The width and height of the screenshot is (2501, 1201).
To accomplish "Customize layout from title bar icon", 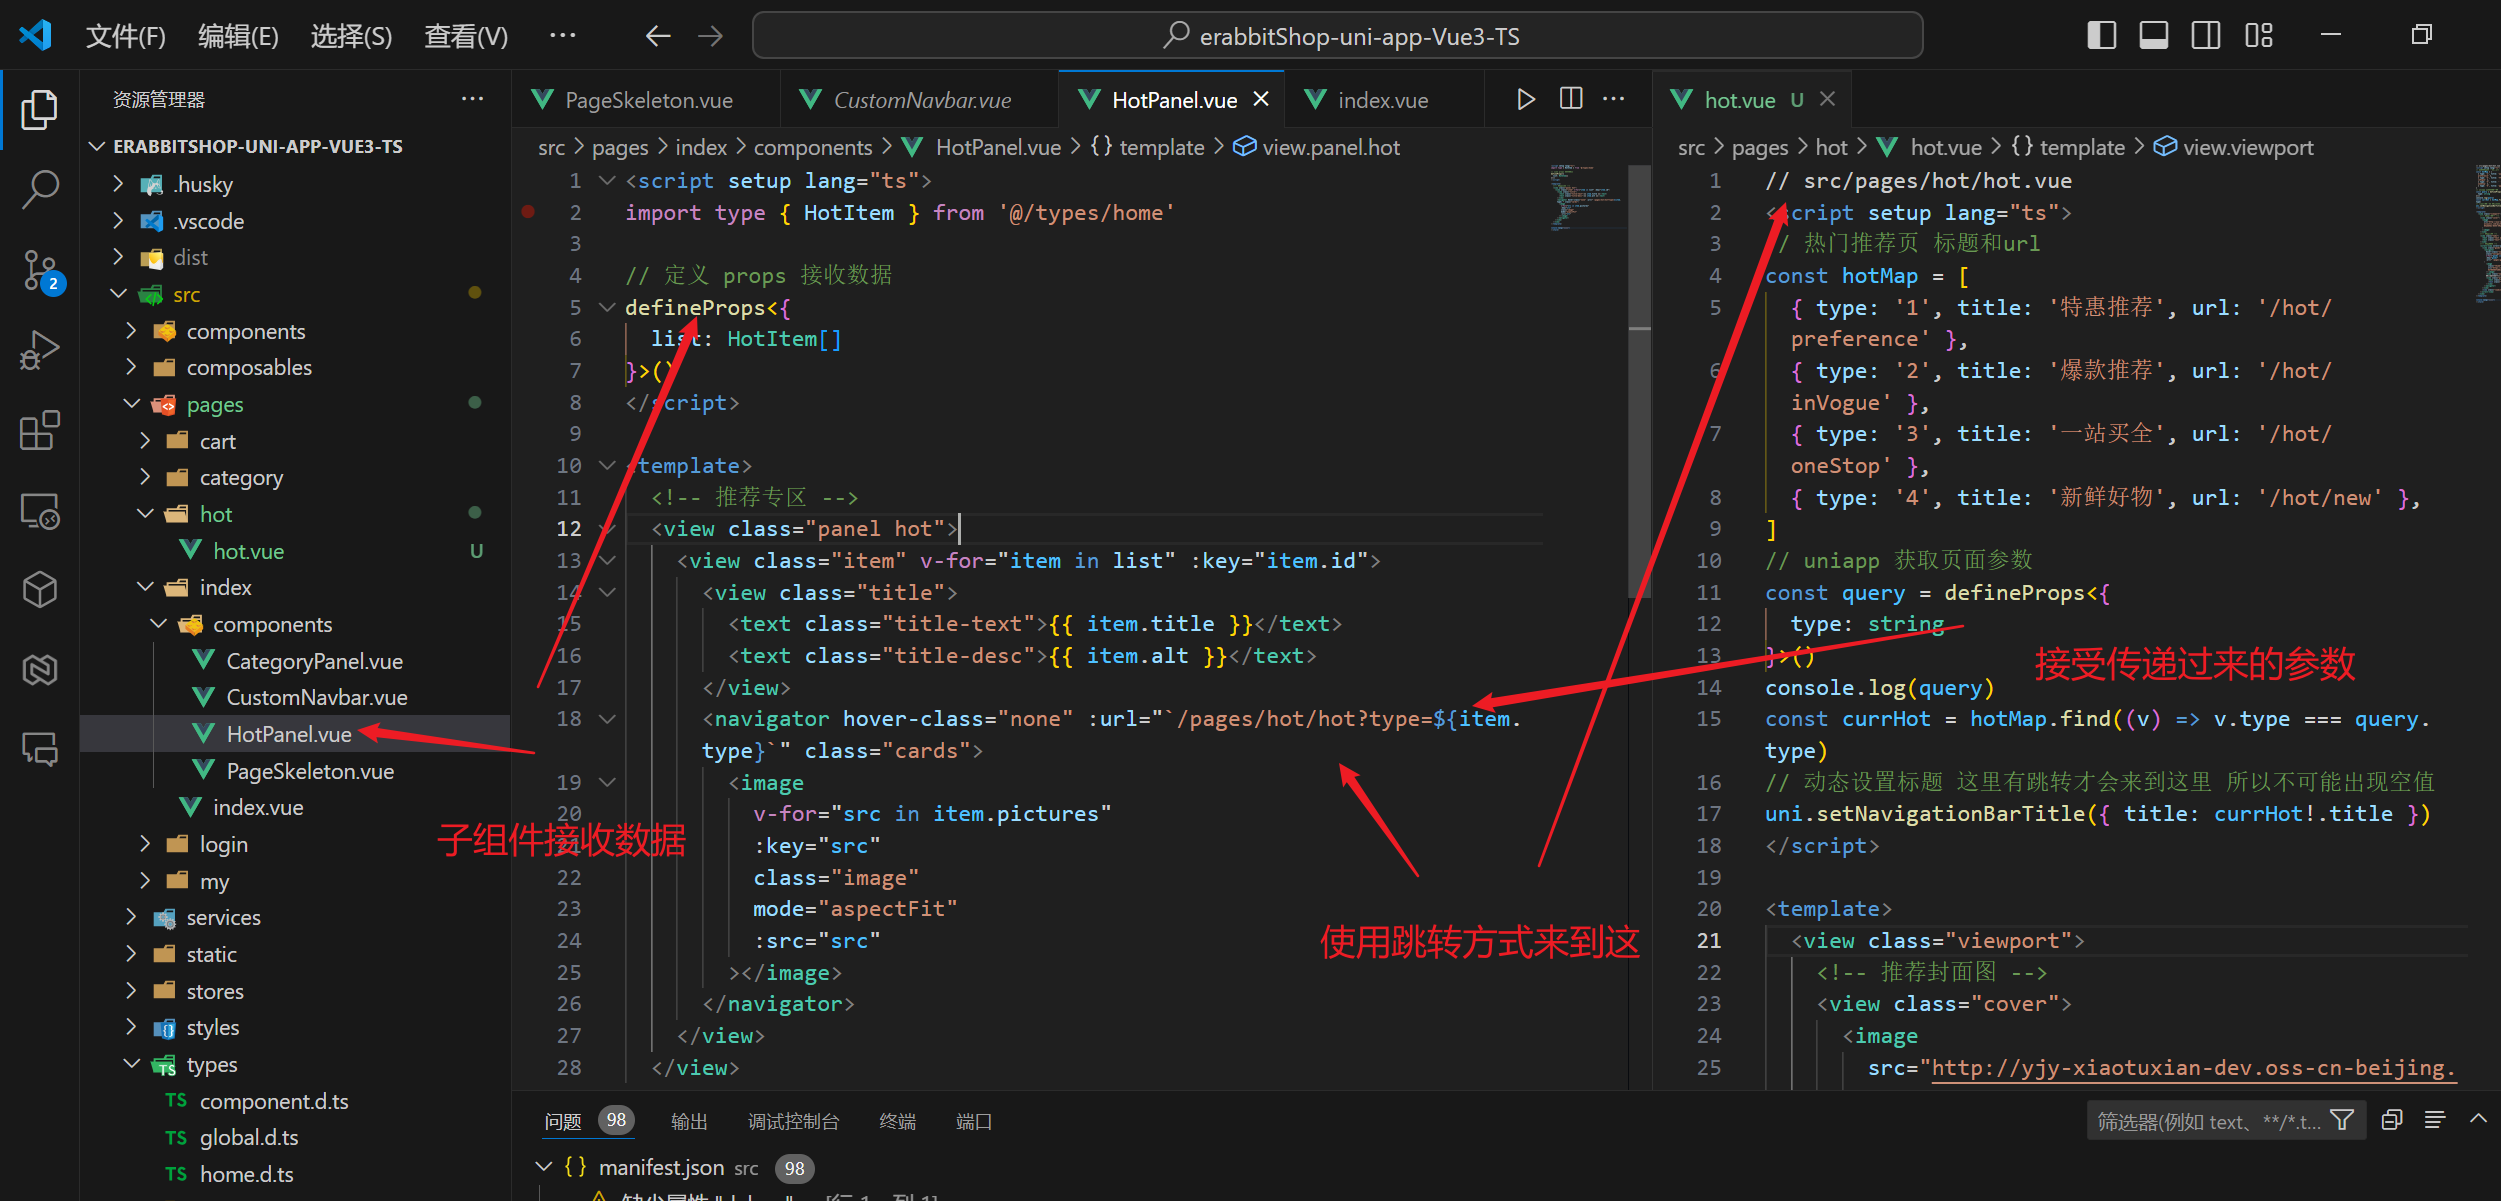I will coord(2258,36).
